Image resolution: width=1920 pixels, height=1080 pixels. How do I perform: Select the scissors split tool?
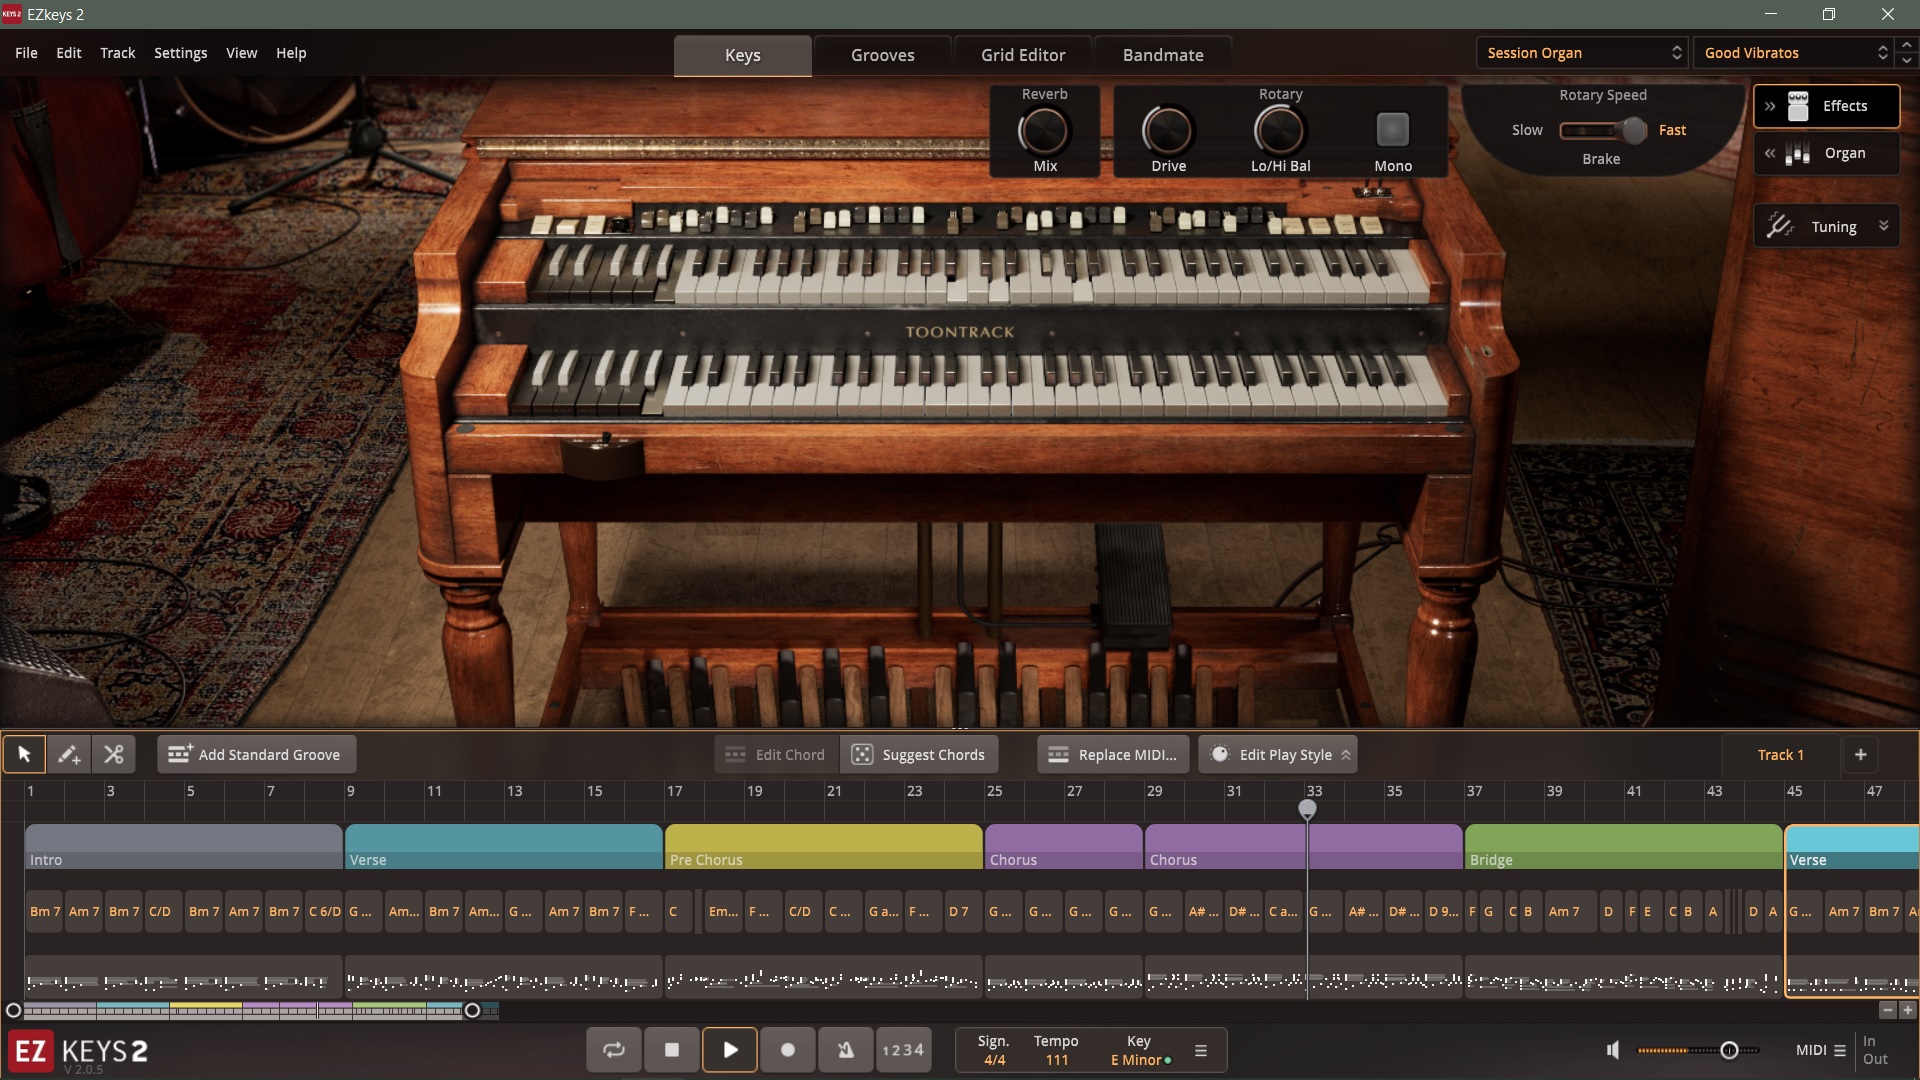coord(114,754)
